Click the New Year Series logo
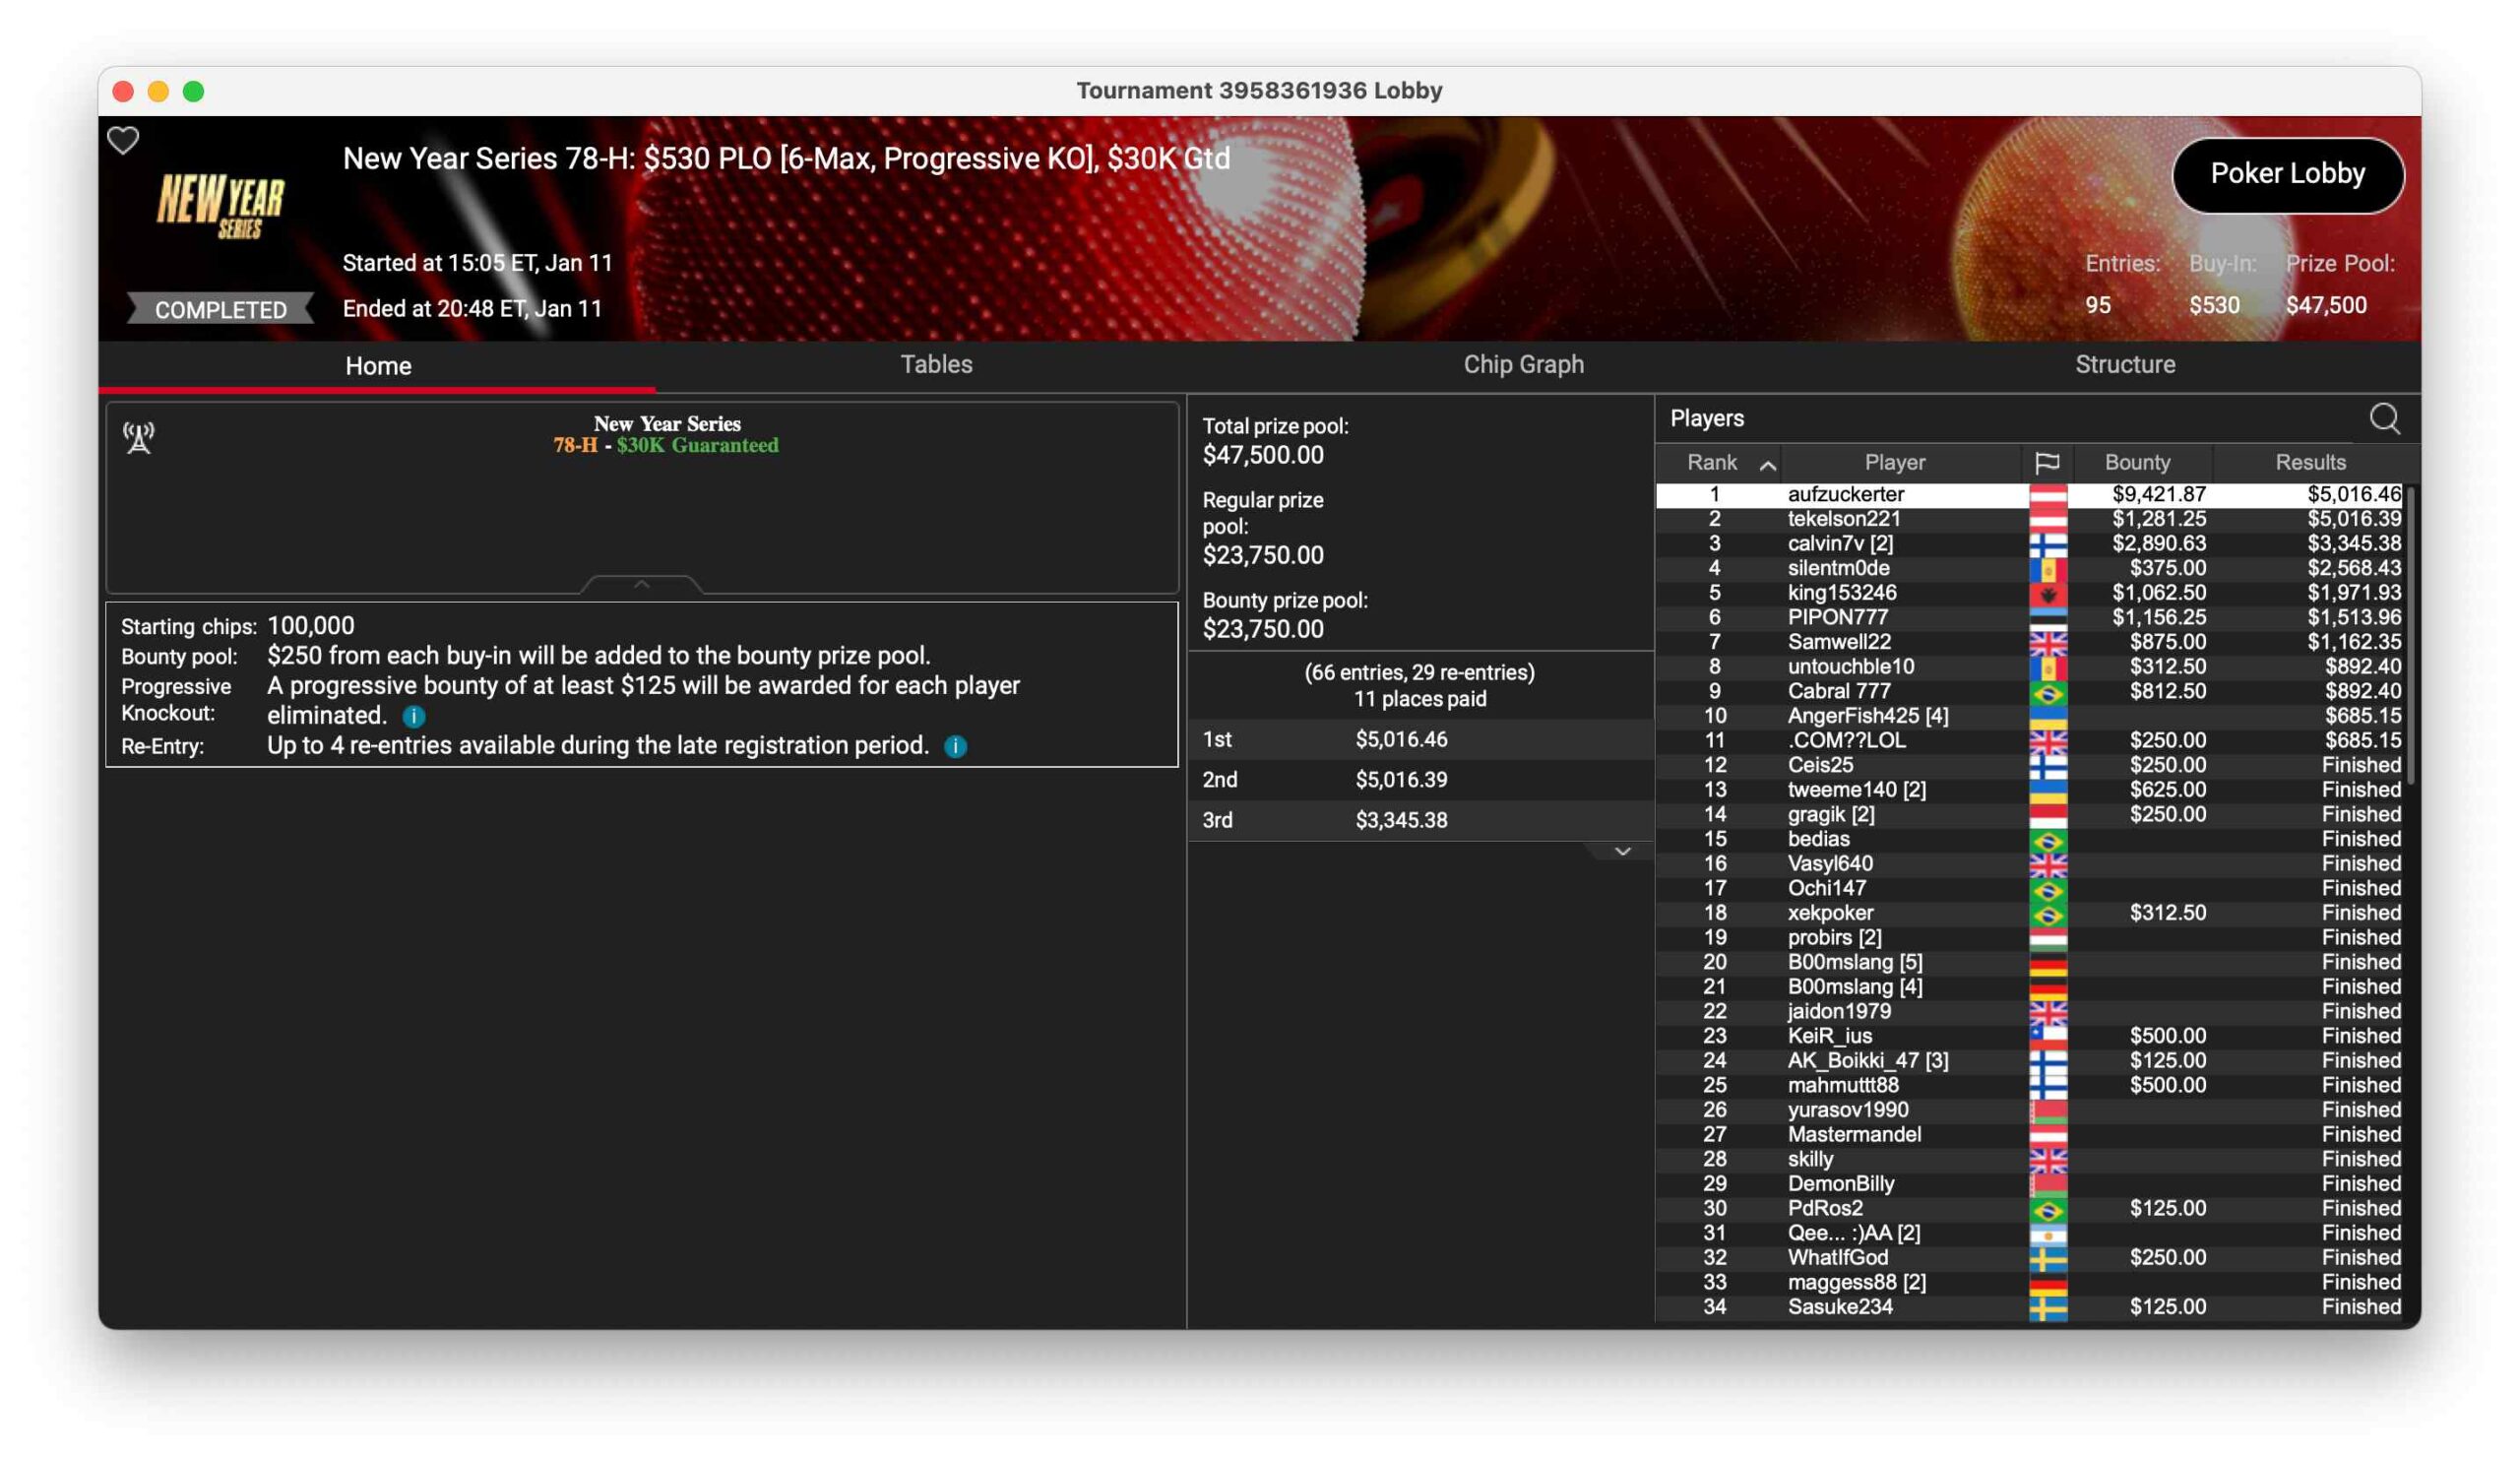Viewport: 2520px width, 1460px height. click(221, 204)
